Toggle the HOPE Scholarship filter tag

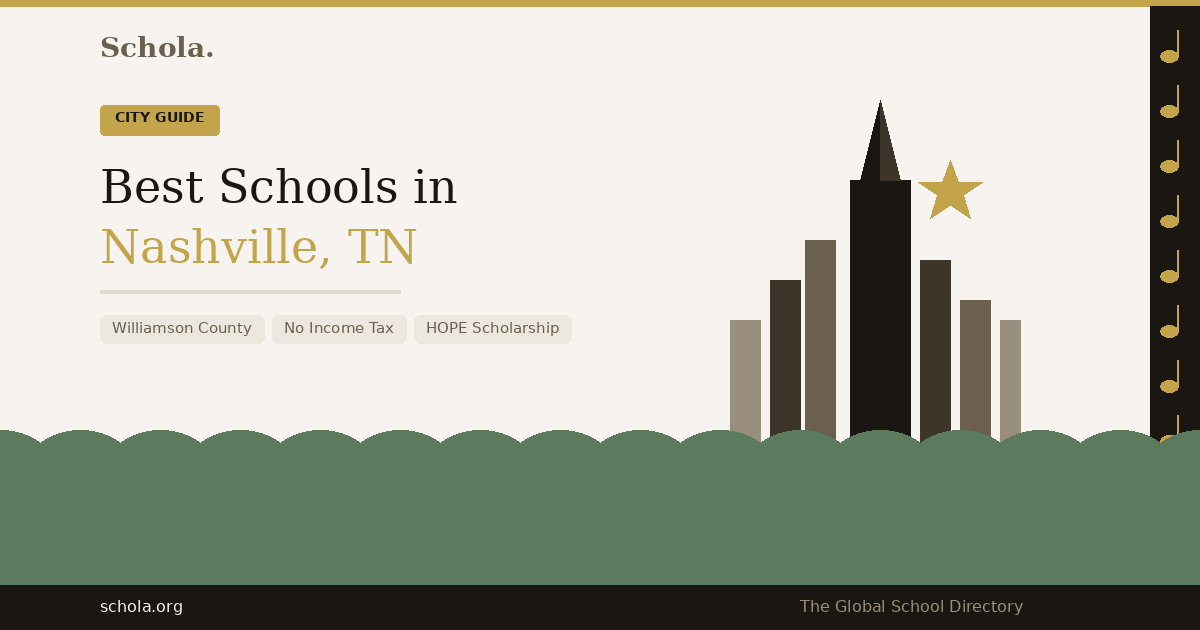[x=492, y=328]
